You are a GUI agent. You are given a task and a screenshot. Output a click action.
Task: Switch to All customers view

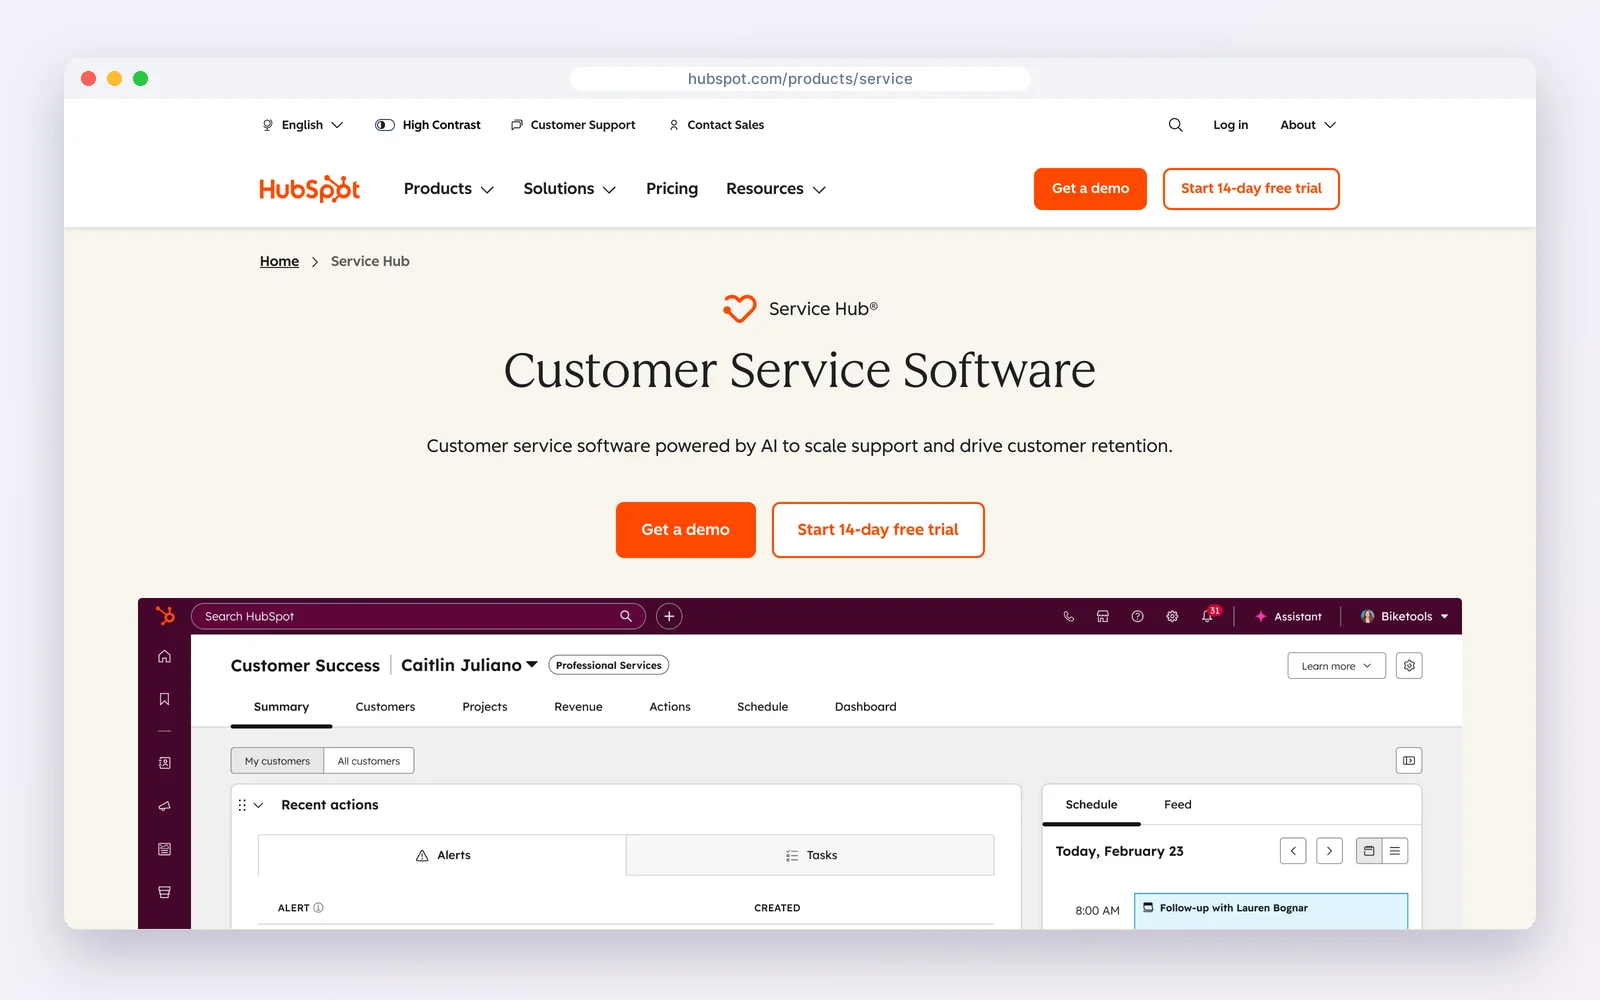(x=369, y=761)
